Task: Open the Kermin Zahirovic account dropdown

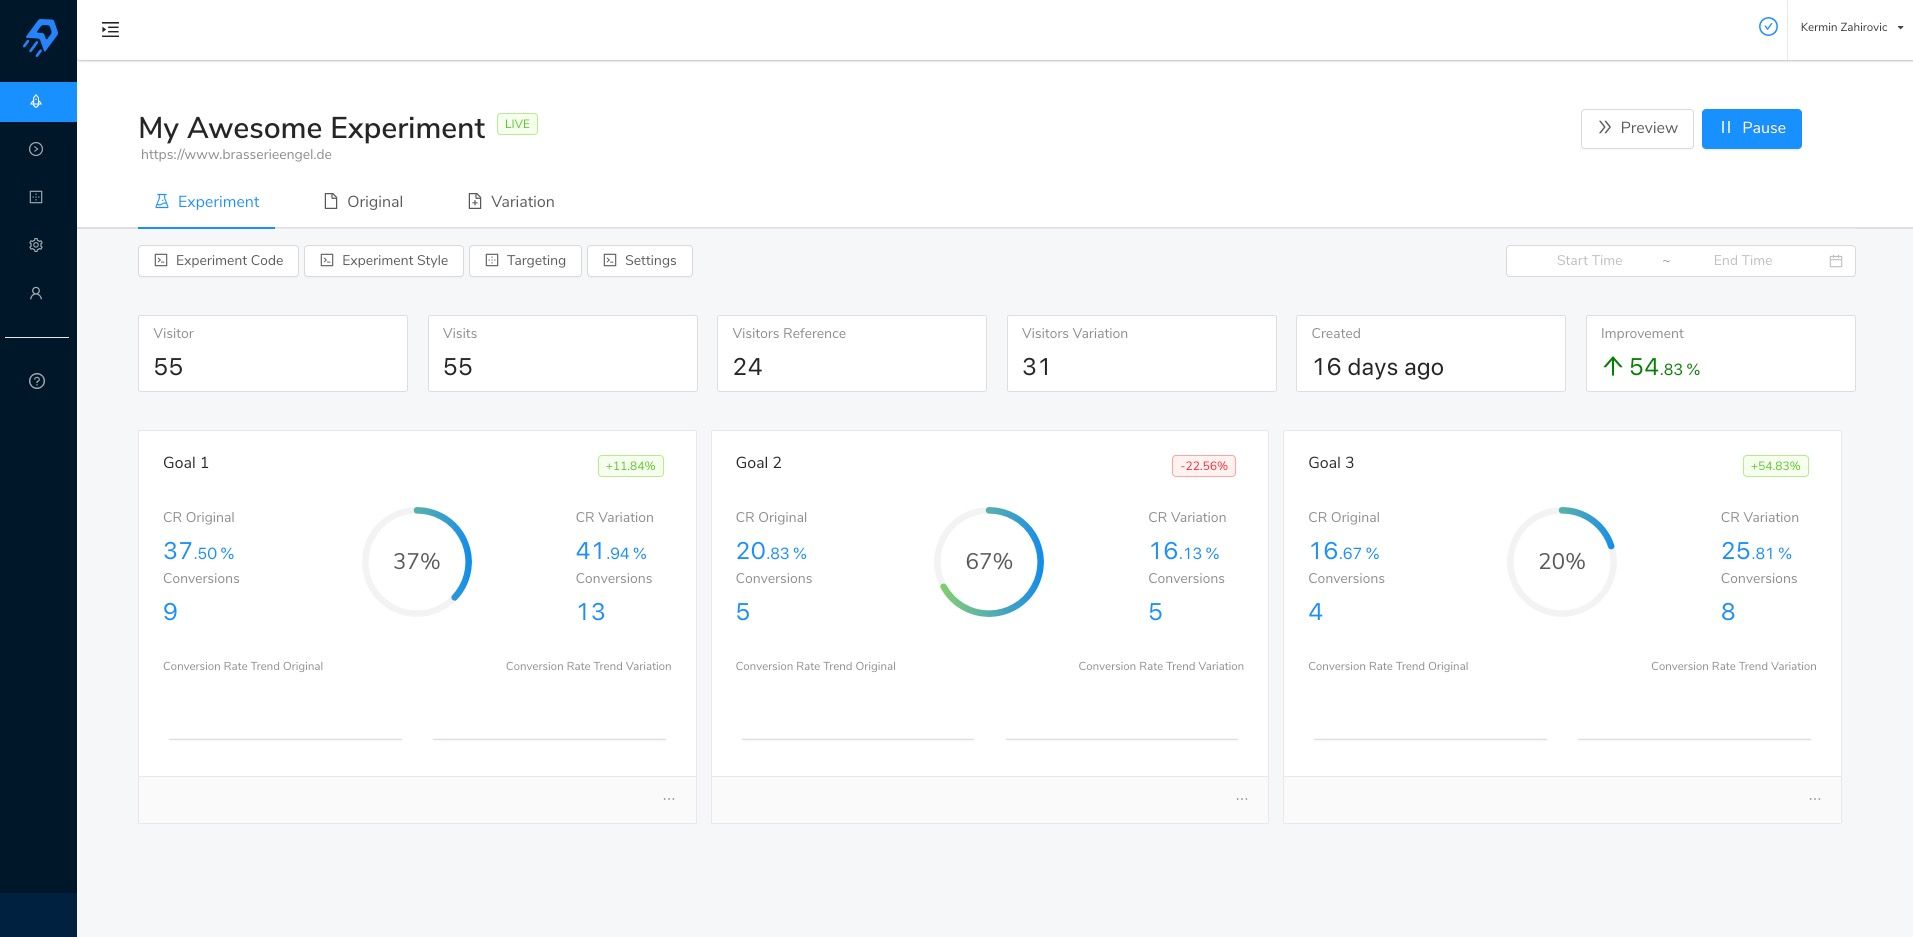Action: [1849, 27]
